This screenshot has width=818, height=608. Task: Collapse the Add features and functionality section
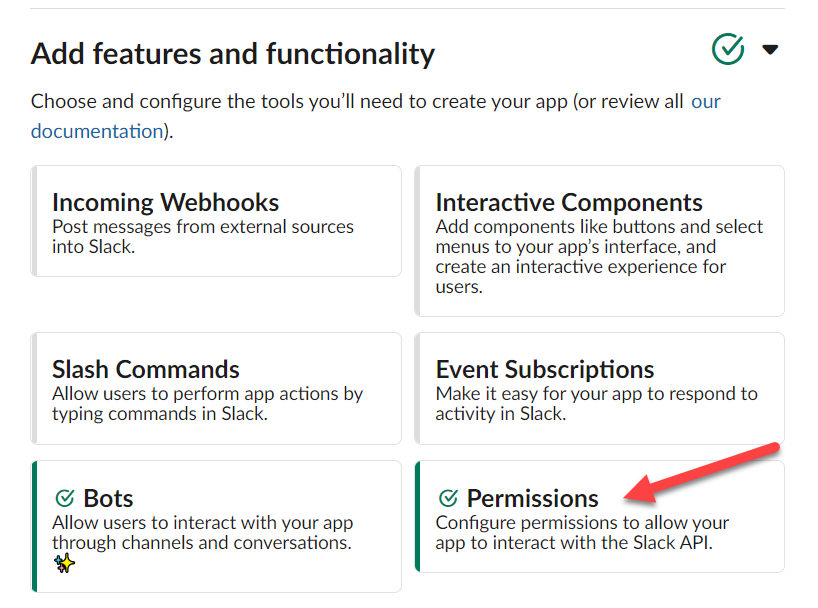pos(769,49)
